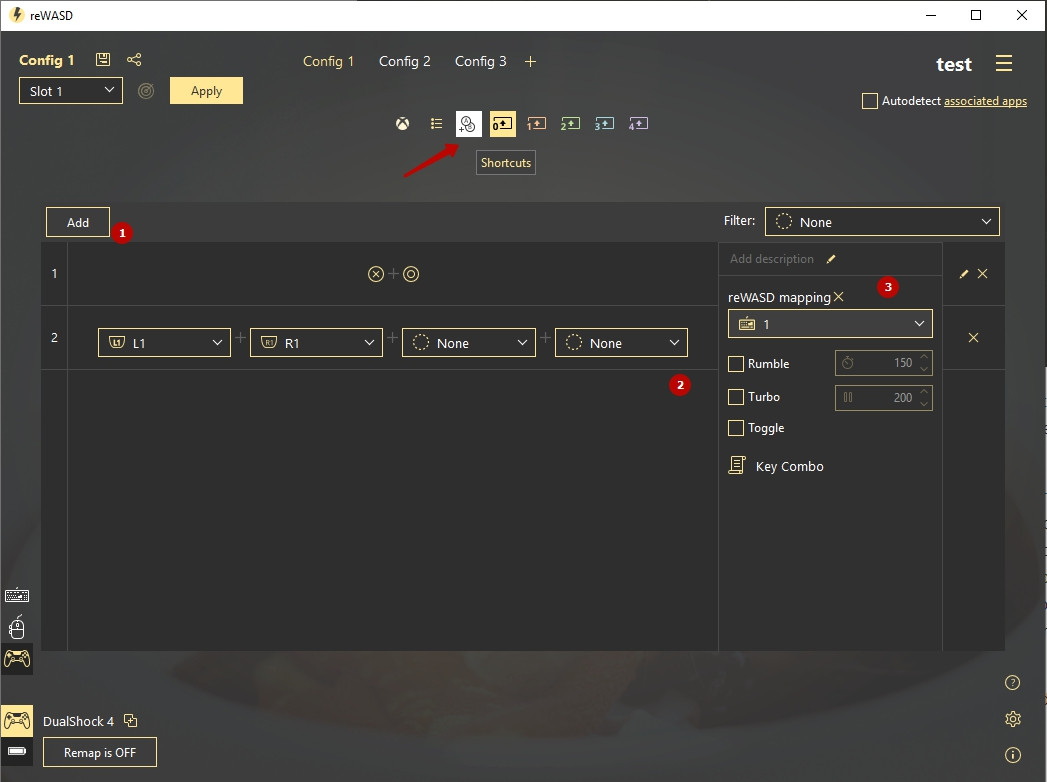The image size is (1047, 782).
Task: Click the Add shortcut button
Action: 78,222
